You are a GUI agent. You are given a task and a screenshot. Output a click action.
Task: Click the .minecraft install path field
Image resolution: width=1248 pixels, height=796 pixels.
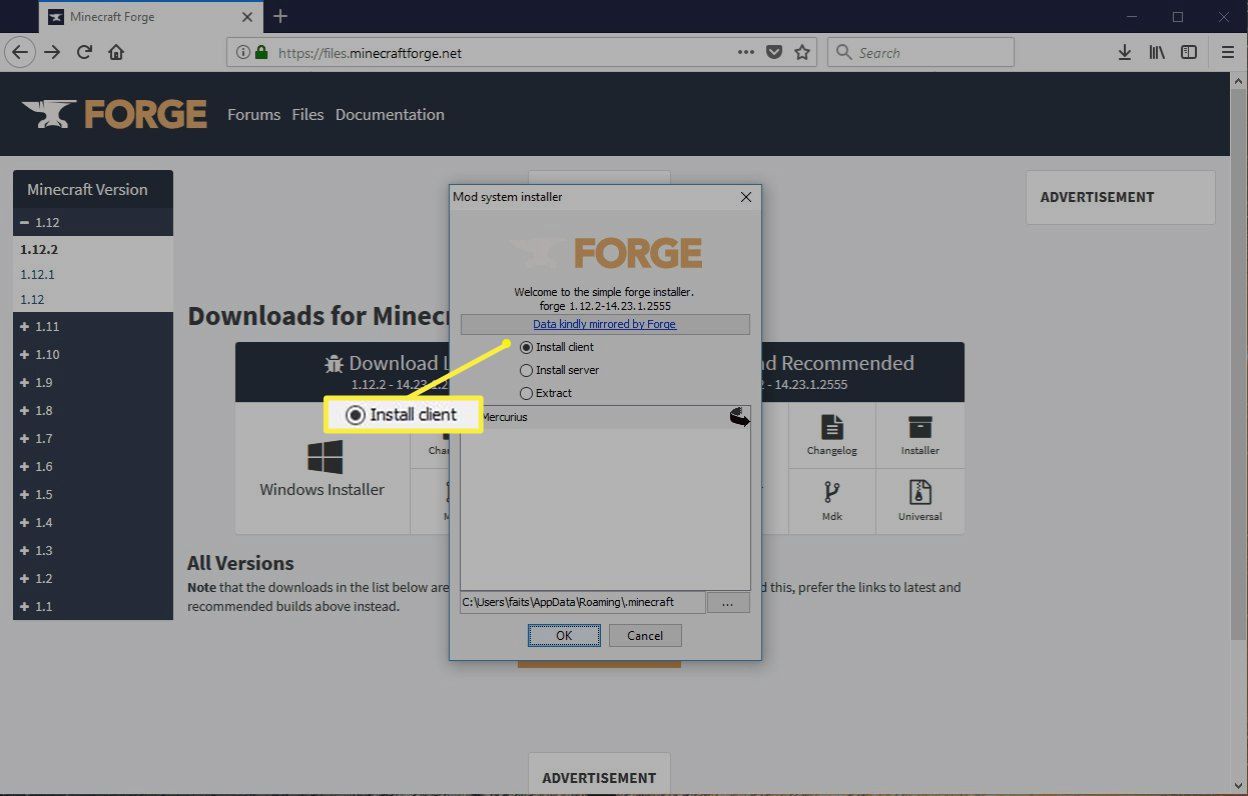(x=582, y=602)
